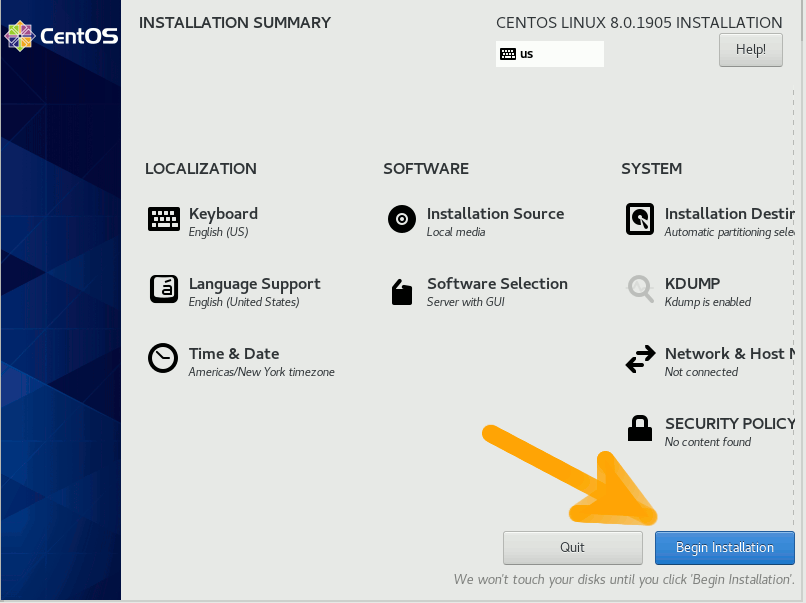Open the KDUMP label
806x603 pixels.
pos(692,284)
